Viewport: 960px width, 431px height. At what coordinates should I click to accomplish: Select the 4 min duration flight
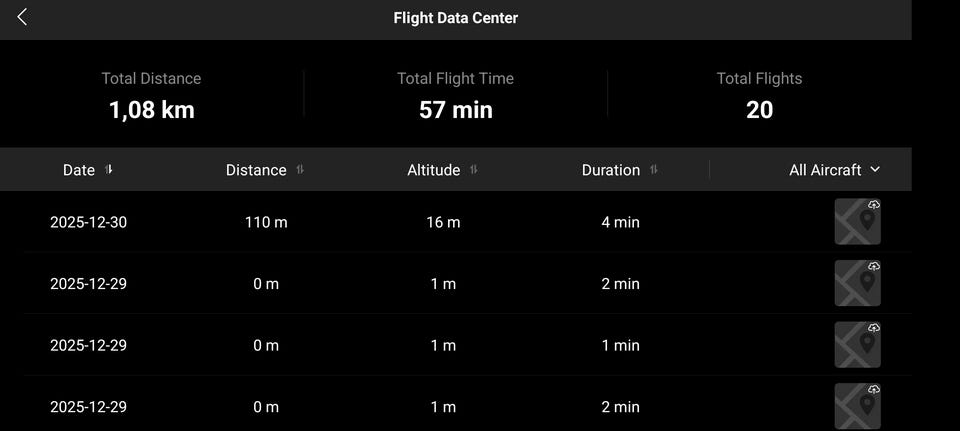click(620, 222)
